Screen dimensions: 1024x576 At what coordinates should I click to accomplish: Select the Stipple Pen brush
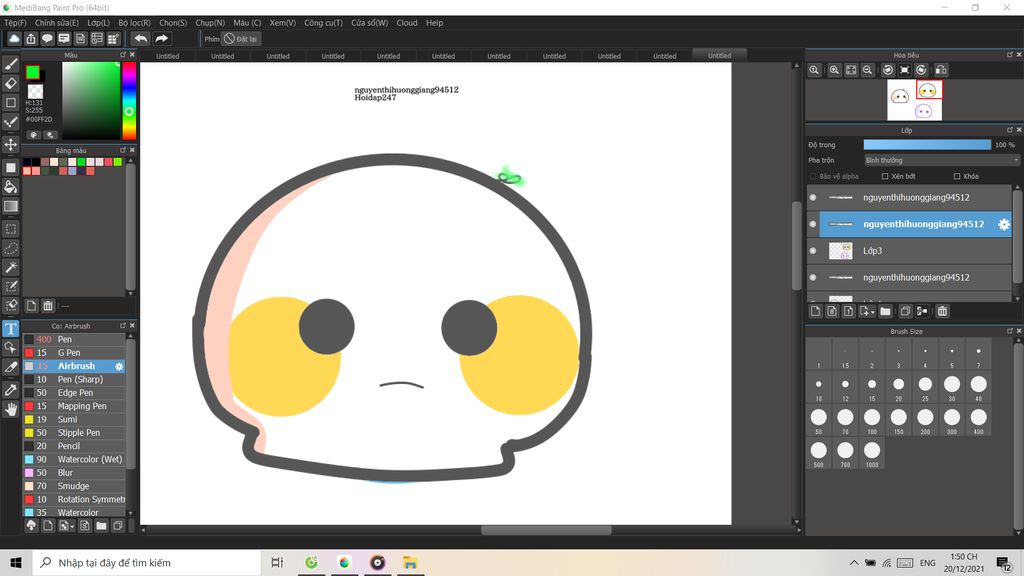pos(74,433)
